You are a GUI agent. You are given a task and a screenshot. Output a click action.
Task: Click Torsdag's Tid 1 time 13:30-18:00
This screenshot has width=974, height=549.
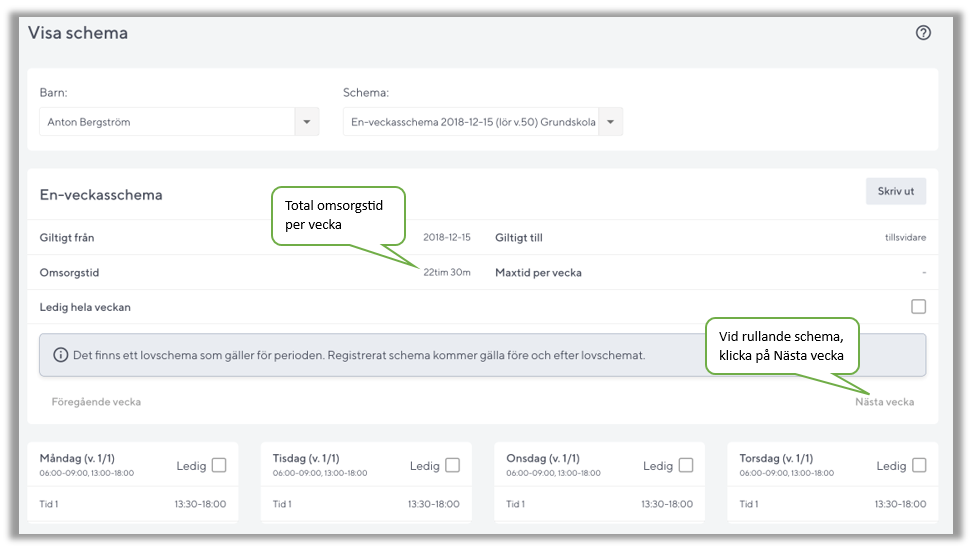pos(900,504)
